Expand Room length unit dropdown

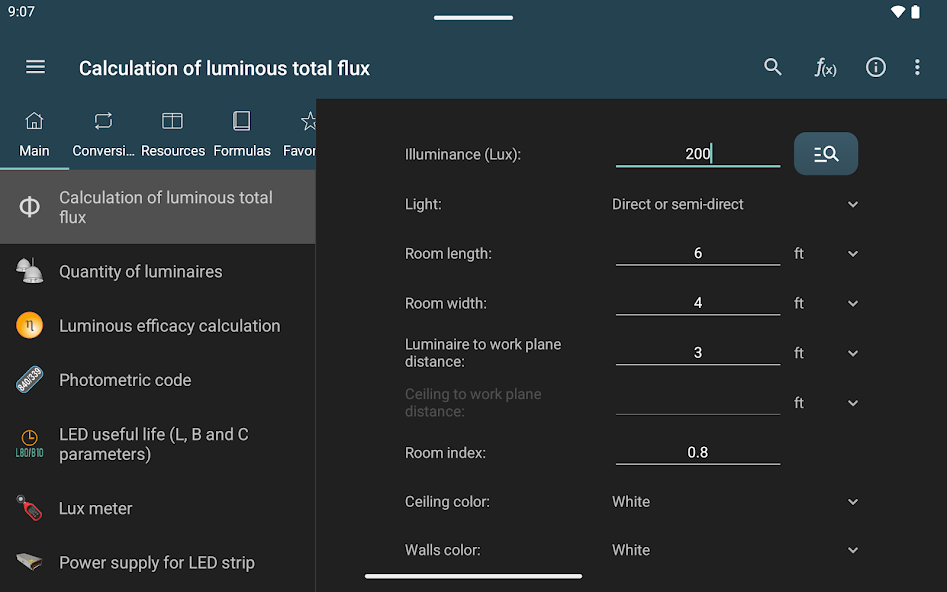click(x=826, y=254)
